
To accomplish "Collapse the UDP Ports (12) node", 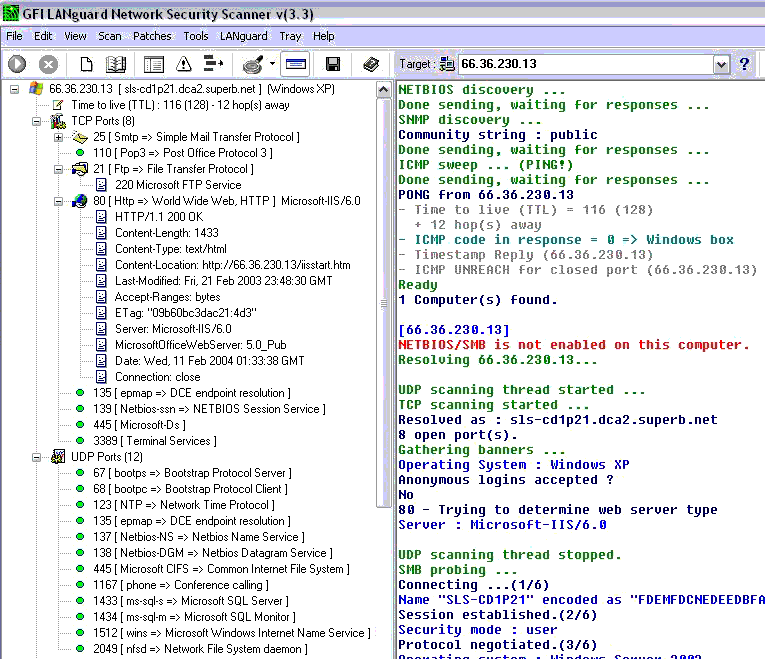I will 37,457.
